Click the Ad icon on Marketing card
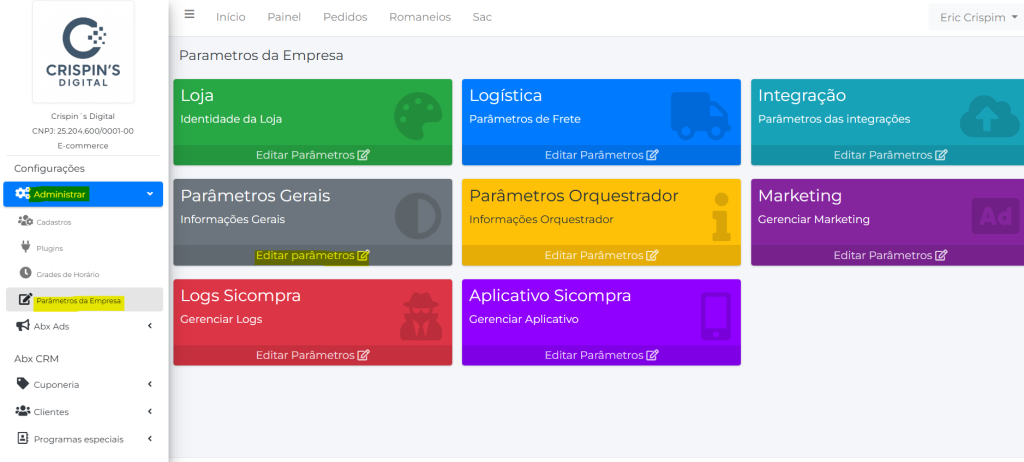Viewport: 1024px width, 462px height. [995, 216]
